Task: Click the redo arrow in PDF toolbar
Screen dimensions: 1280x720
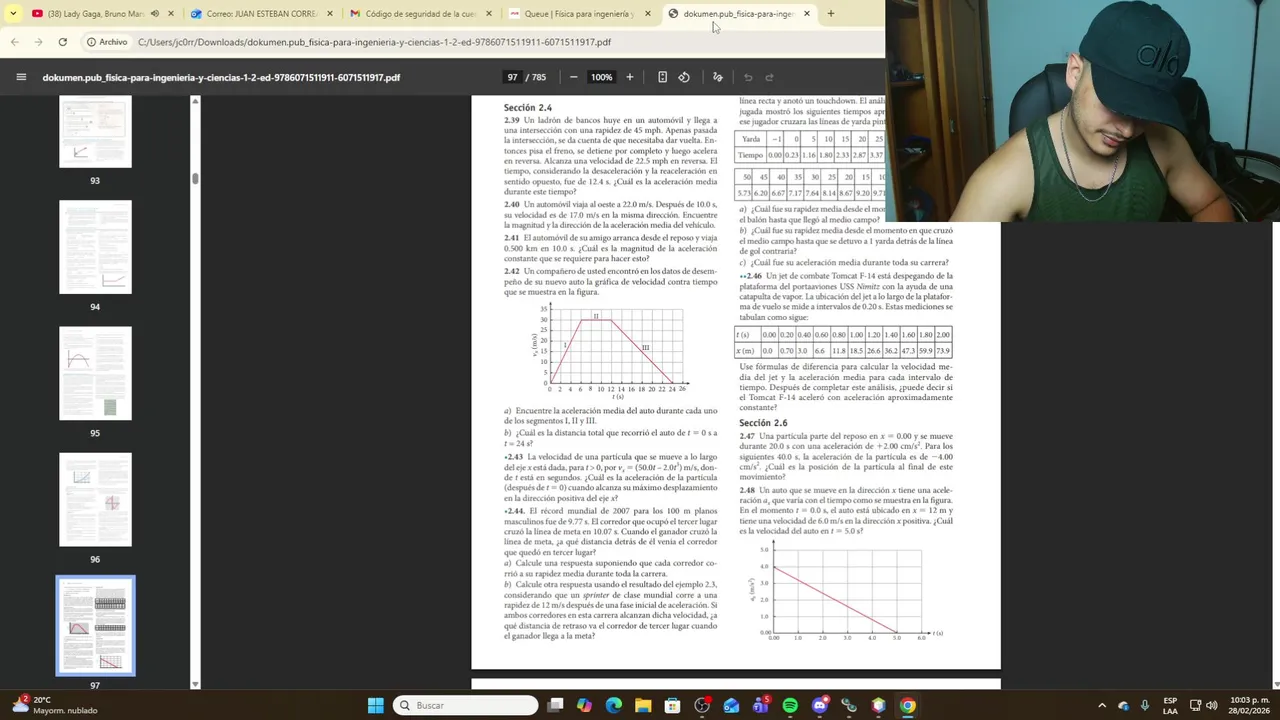Action: pyautogui.click(x=769, y=77)
